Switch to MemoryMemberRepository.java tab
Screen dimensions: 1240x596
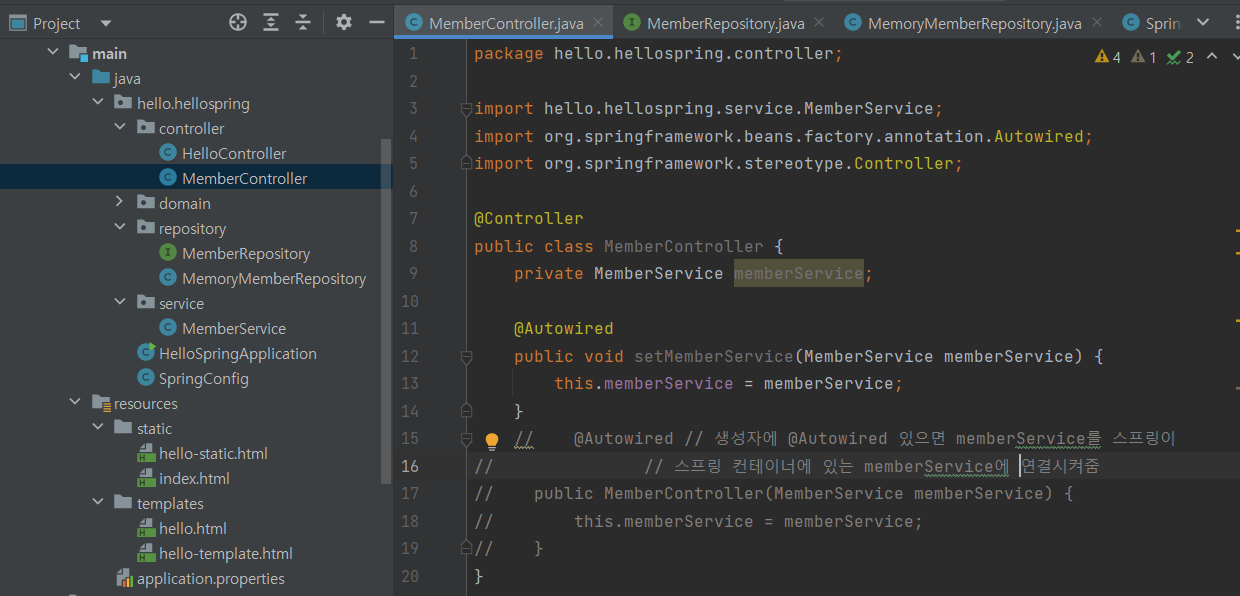pyautogui.click(x=974, y=23)
